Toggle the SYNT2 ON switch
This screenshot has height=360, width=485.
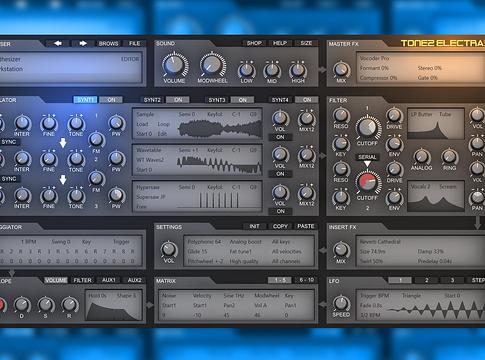pyautogui.click(x=178, y=100)
